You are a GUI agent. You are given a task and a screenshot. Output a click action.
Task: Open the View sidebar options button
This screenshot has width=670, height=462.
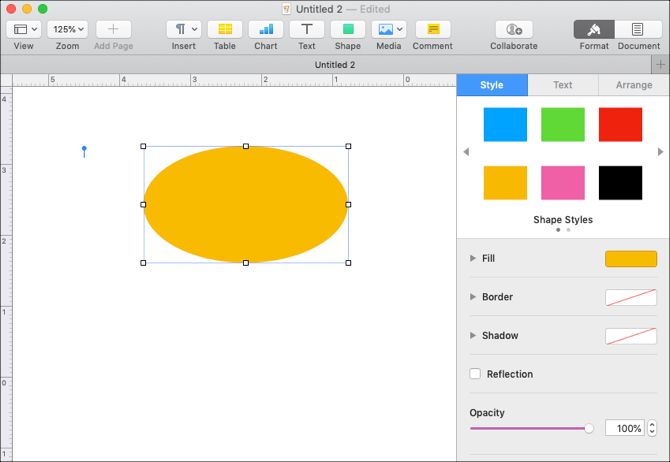[x=24, y=29]
